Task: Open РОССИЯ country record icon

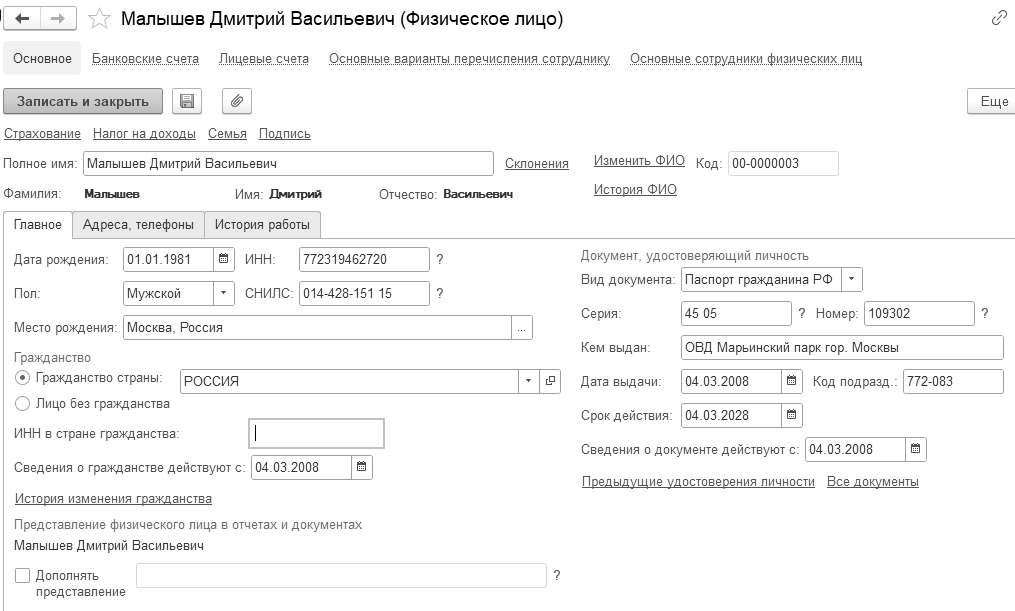Action: 550,381
